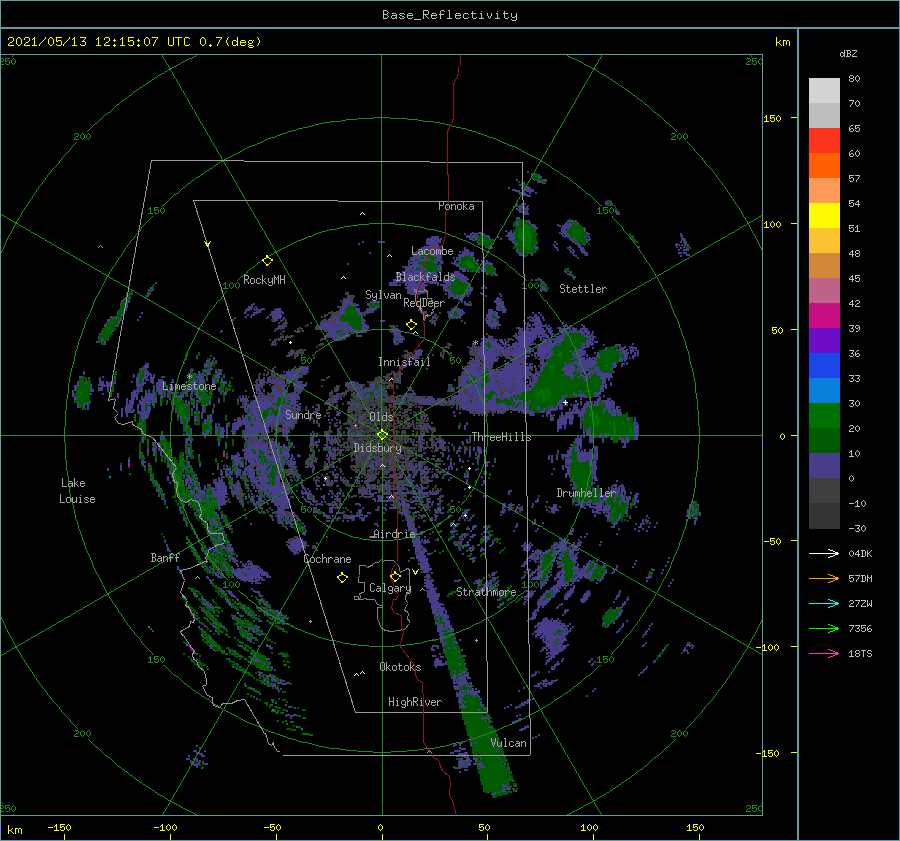Click the Limestone label

click(189, 386)
